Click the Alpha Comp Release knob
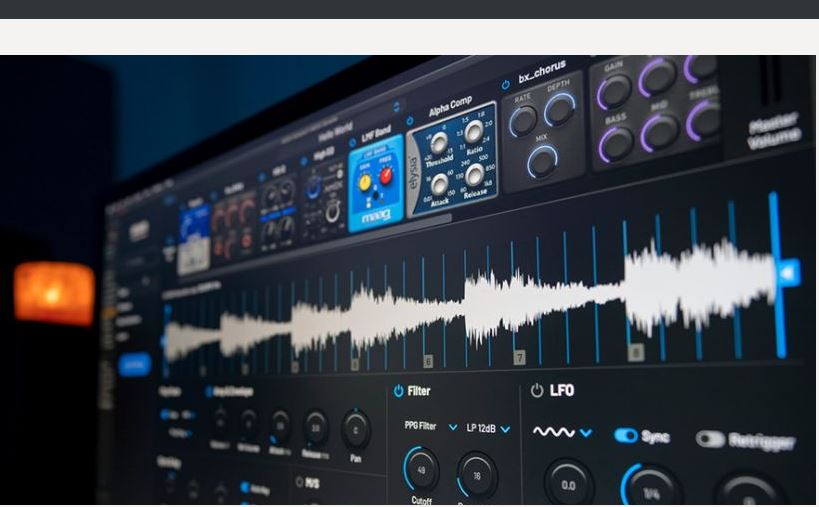Image resolution: width=819 pixels, height=507 pixels. tap(474, 175)
